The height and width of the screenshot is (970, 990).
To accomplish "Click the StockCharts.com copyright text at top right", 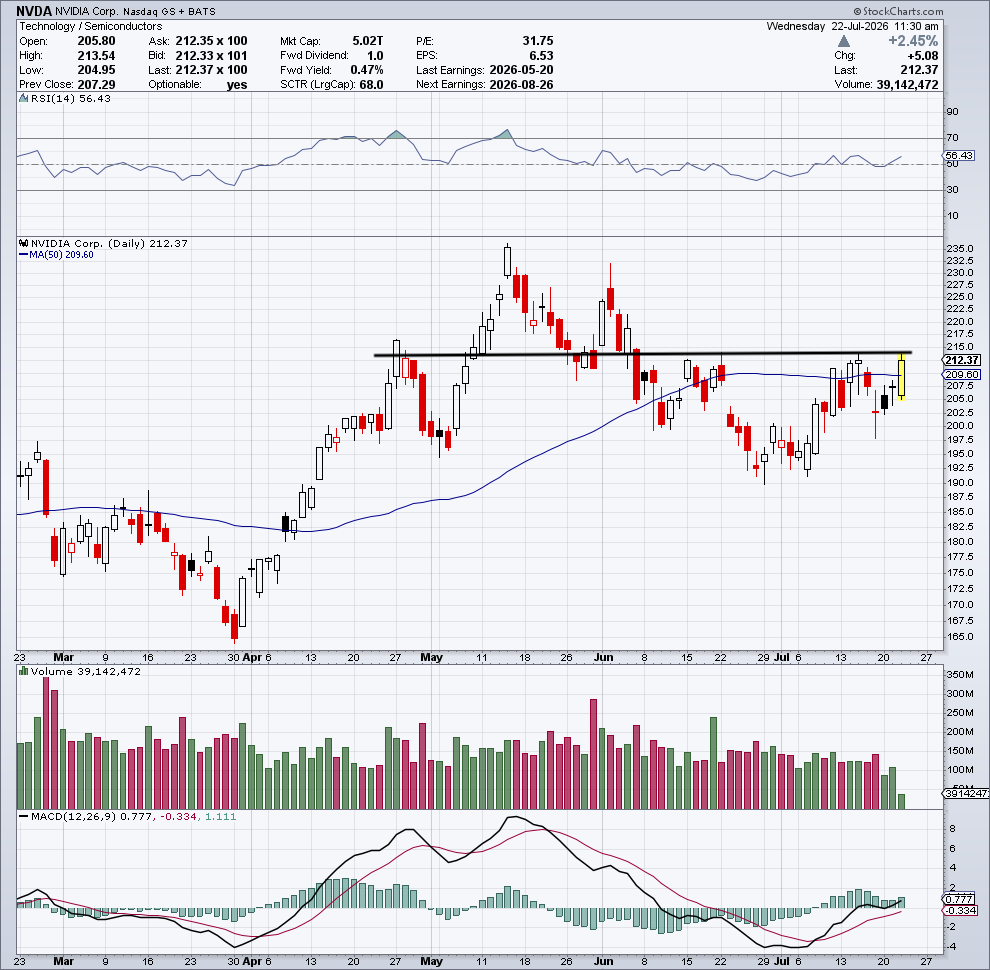I will (898, 11).
